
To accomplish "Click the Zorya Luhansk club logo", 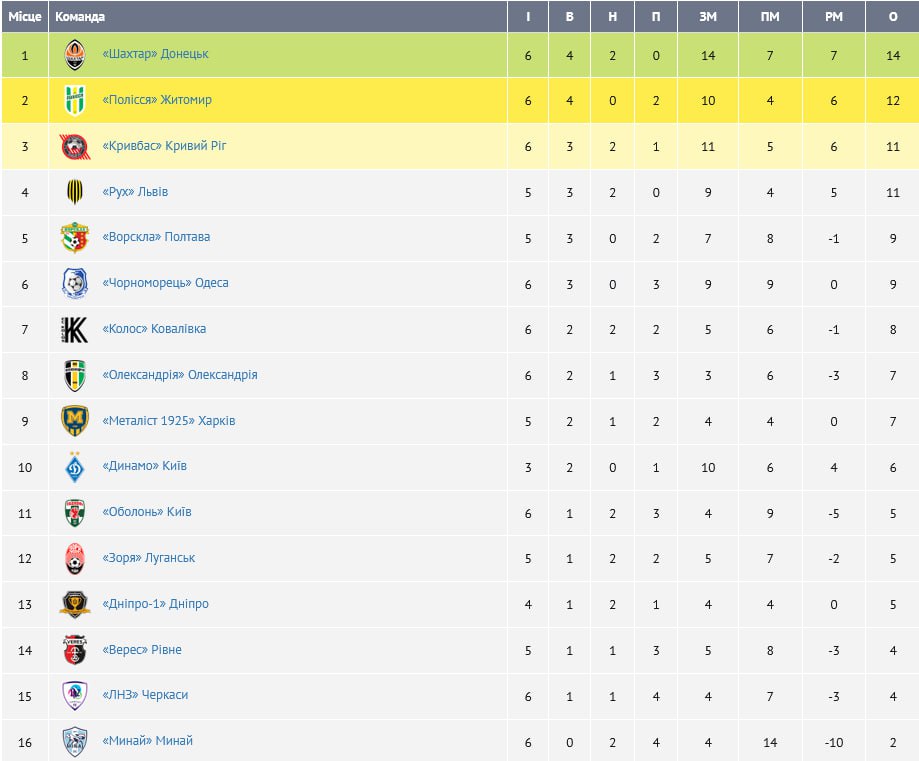I will pos(75,558).
